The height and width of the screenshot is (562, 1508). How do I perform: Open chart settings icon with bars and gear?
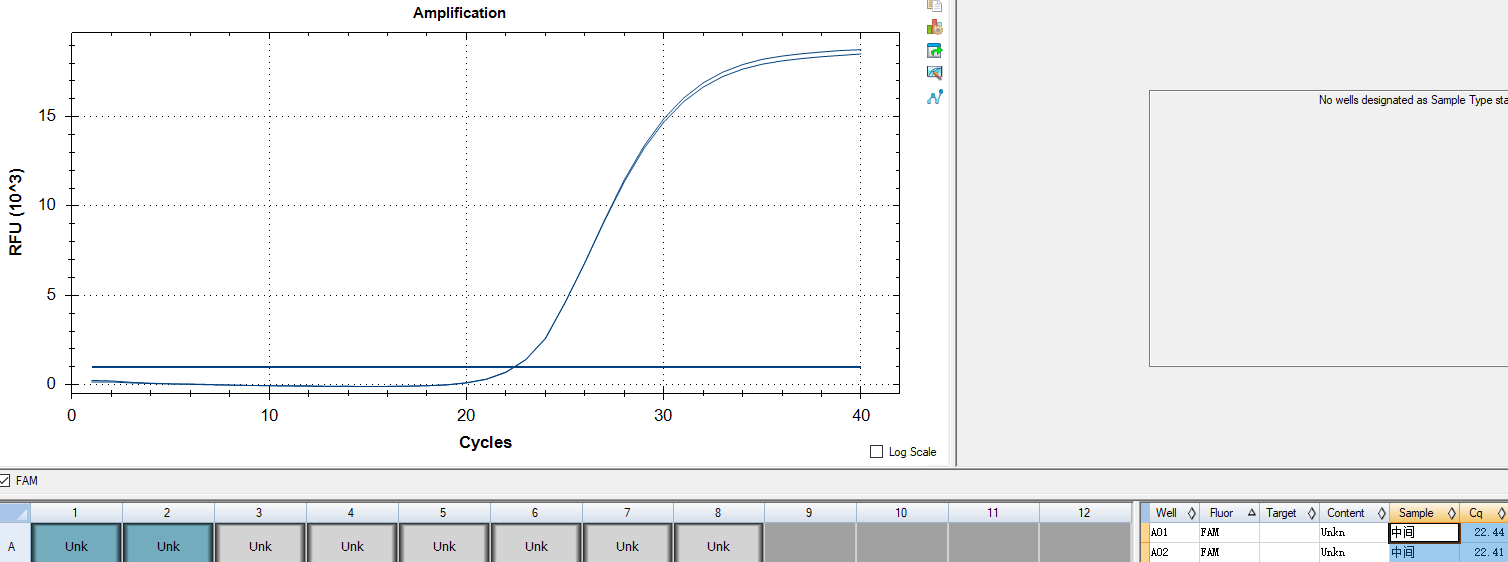pyautogui.click(x=935, y=27)
